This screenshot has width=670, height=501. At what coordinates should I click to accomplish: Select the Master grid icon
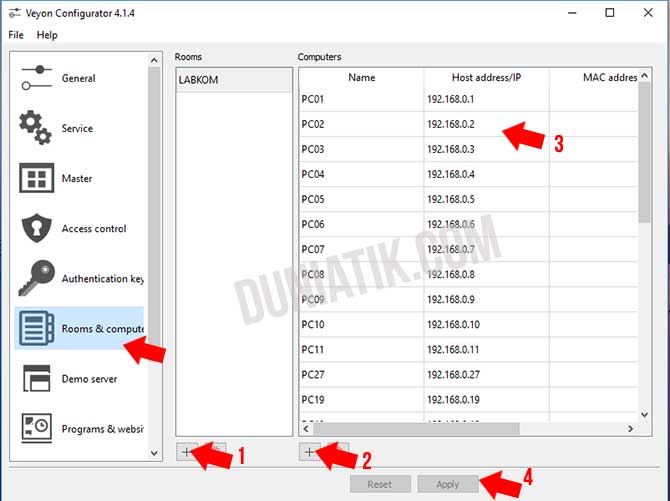(x=37, y=178)
